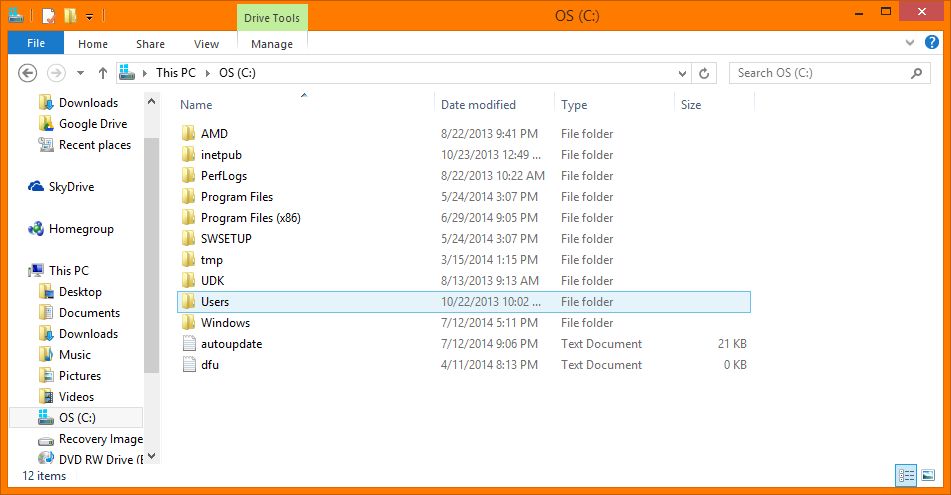This screenshot has height=495, width=951.
Task: Open SkyDrive in the navigation pane
Action: [70, 187]
